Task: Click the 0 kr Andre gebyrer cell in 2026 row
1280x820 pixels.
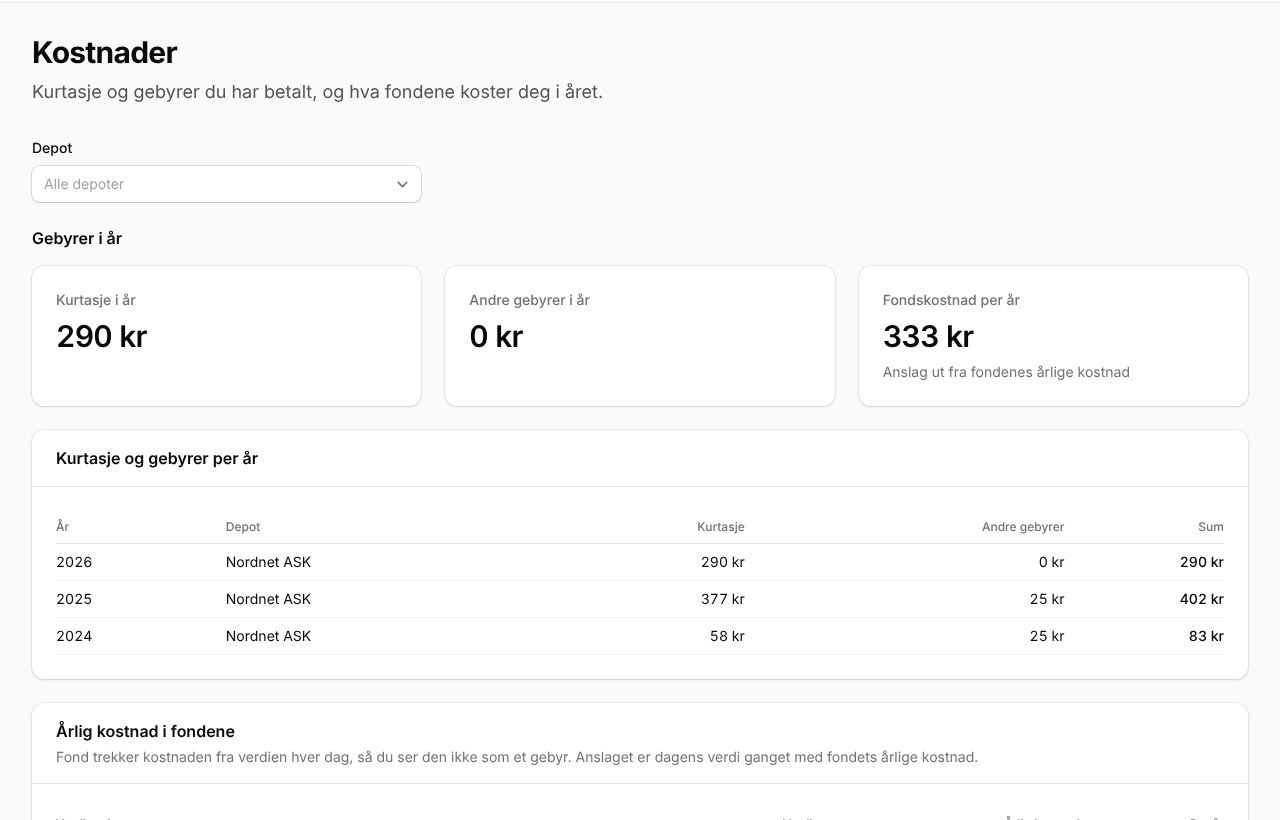Action: pyautogui.click(x=1051, y=562)
